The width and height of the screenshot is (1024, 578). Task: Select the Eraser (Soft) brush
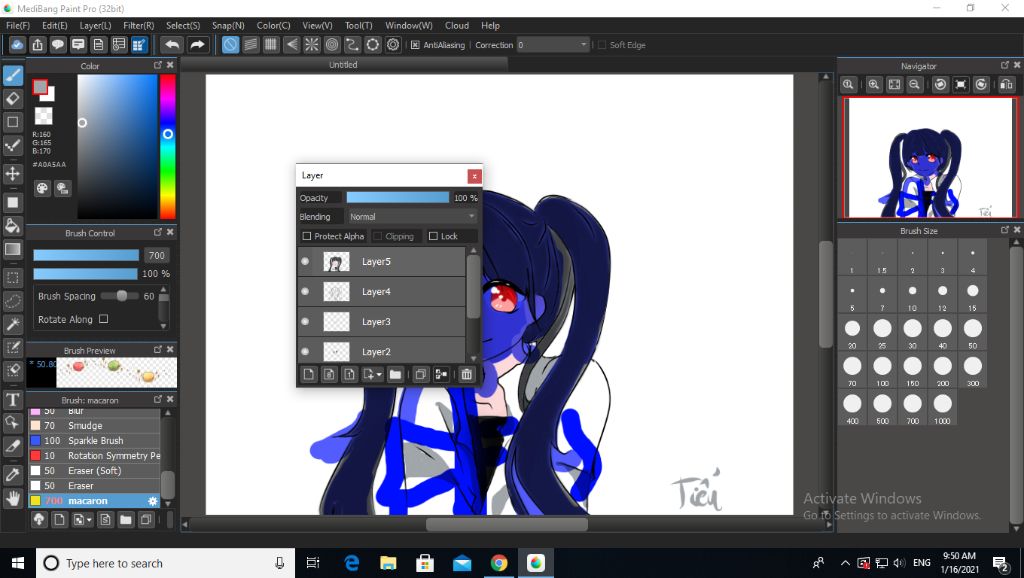tap(94, 470)
